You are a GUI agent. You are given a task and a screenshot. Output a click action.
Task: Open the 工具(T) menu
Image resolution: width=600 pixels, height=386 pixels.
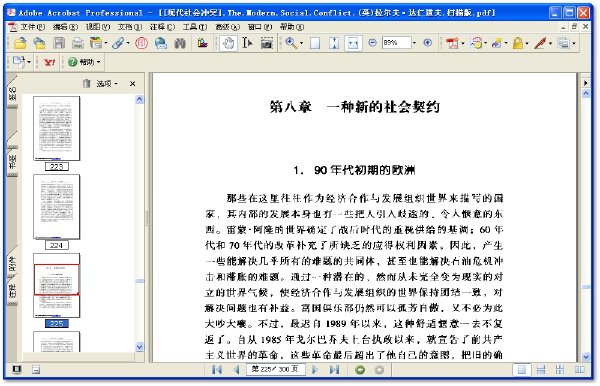[x=195, y=27]
